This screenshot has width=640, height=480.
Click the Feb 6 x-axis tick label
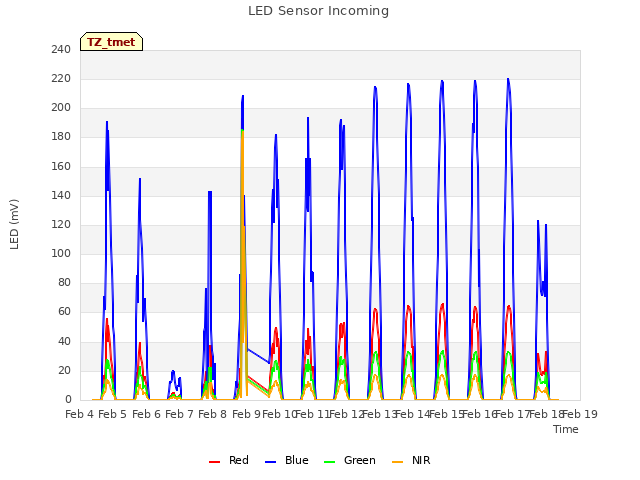coord(147,414)
